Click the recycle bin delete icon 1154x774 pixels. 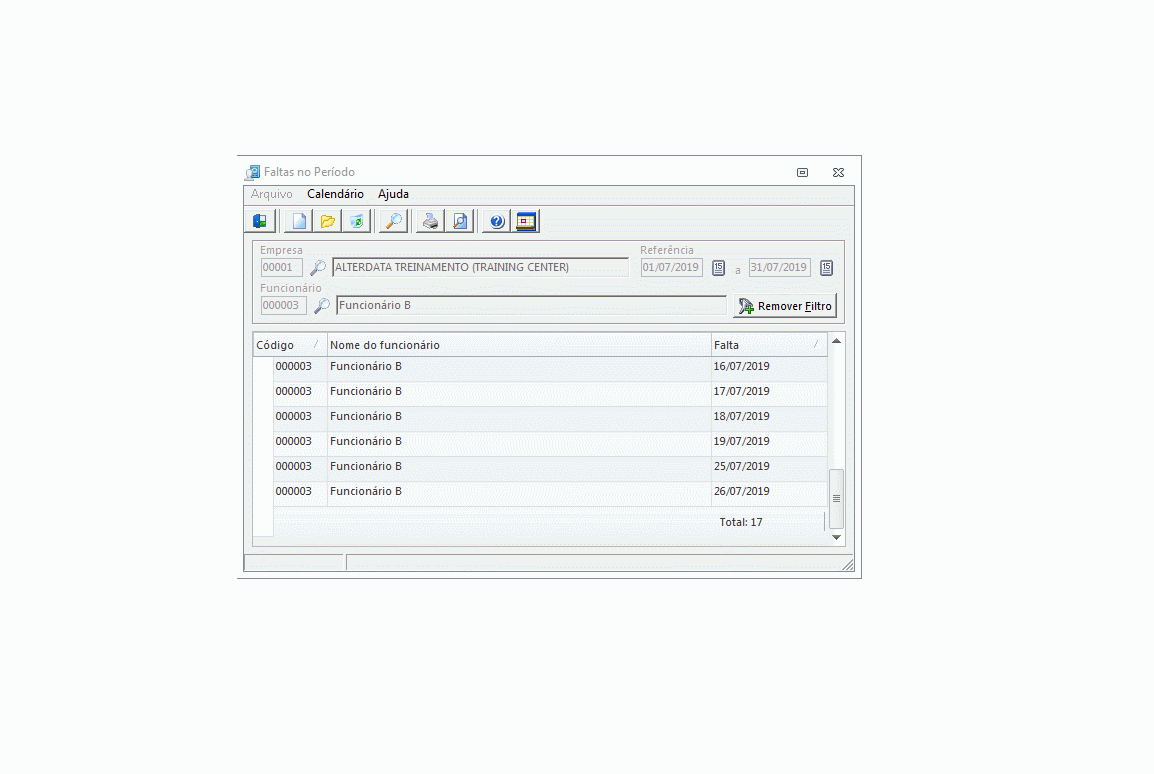[x=356, y=221]
